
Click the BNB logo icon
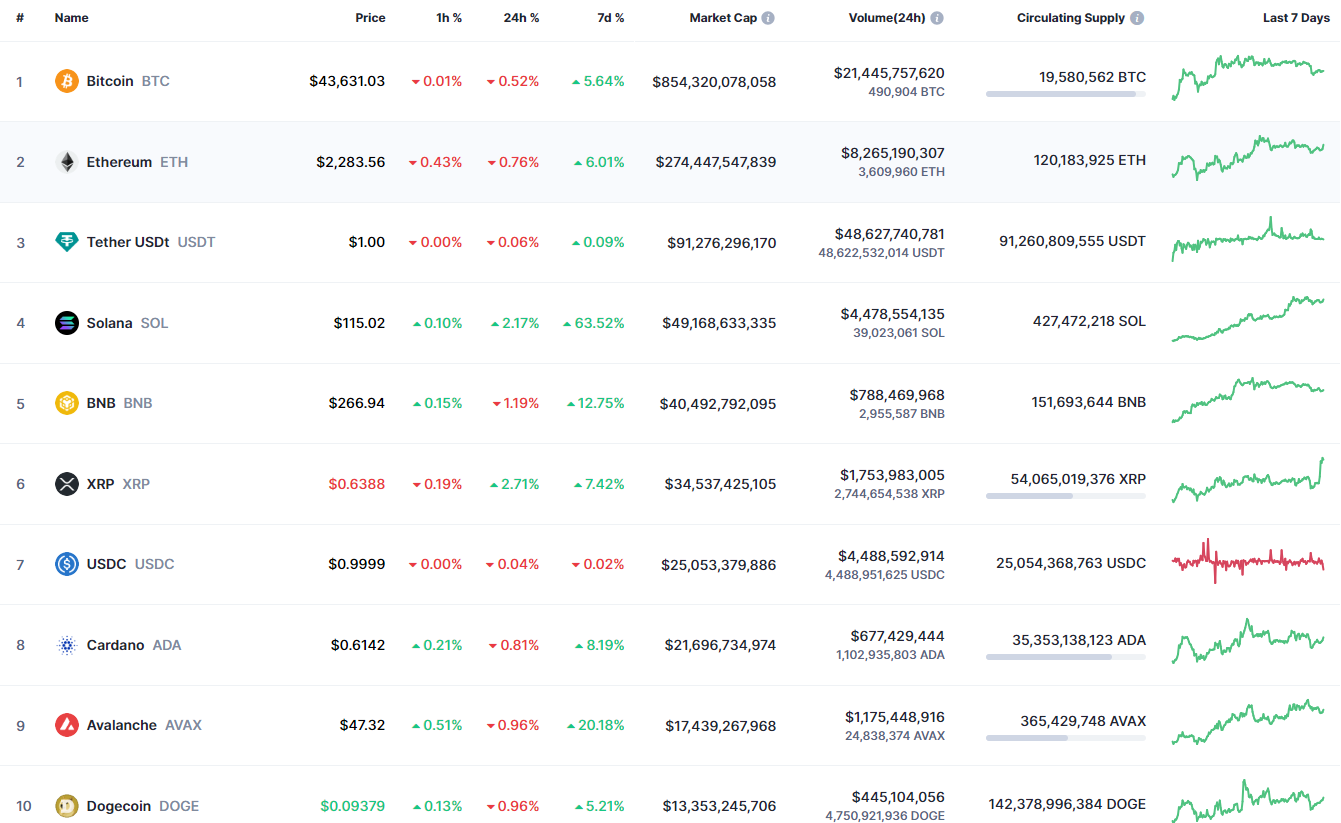[66, 403]
